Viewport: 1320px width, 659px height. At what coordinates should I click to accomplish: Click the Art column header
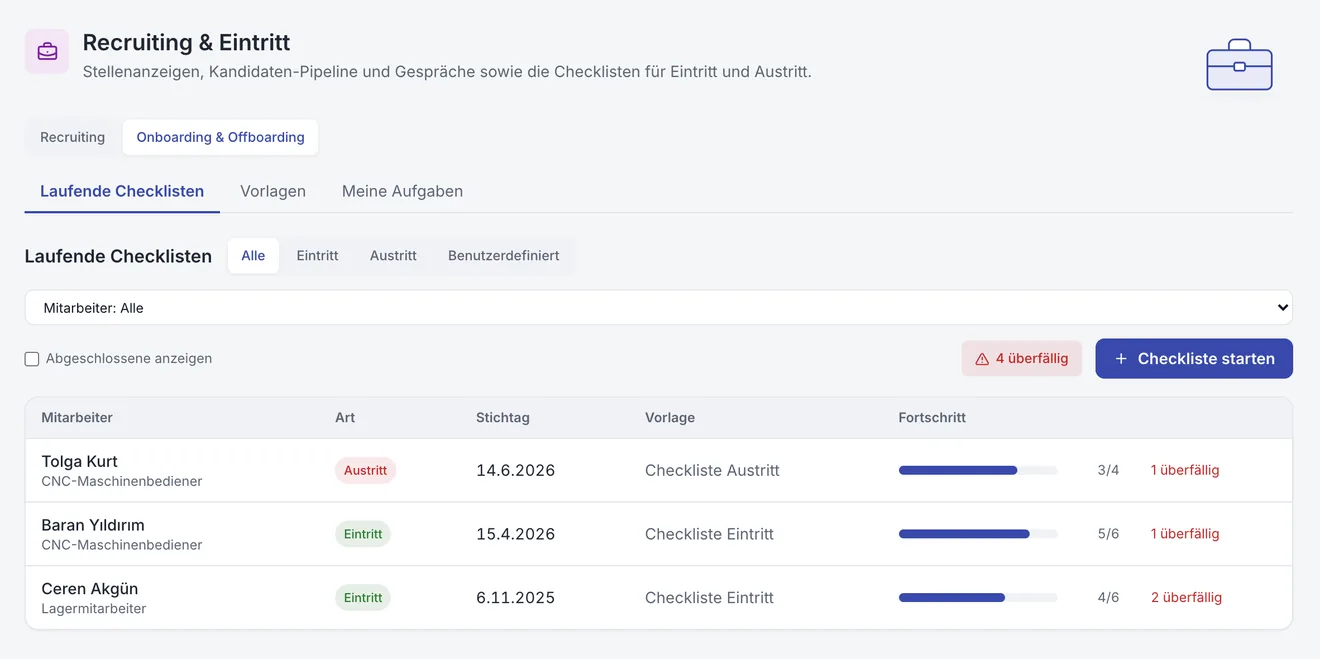tap(345, 418)
